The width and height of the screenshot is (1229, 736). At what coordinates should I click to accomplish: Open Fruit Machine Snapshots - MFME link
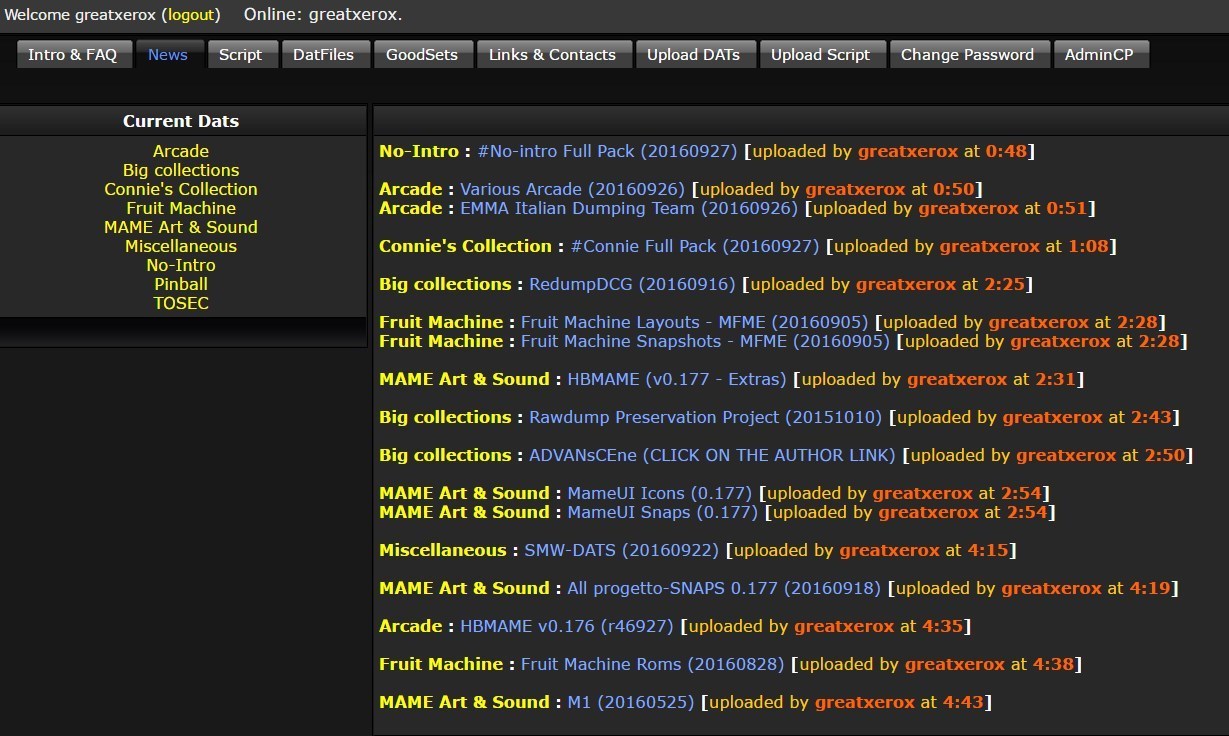[705, 341]
